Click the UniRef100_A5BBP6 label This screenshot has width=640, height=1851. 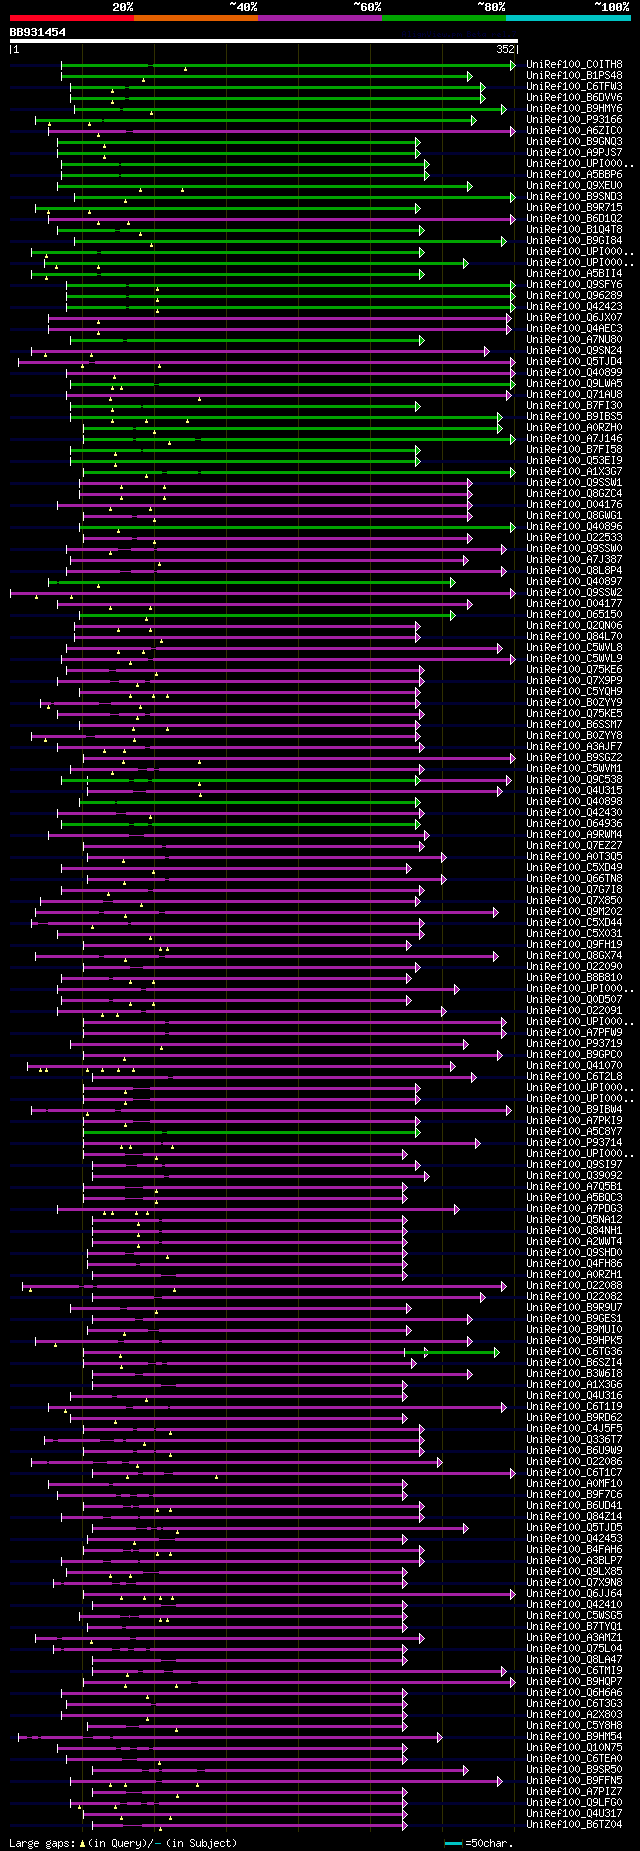click(x=574, y=174)
